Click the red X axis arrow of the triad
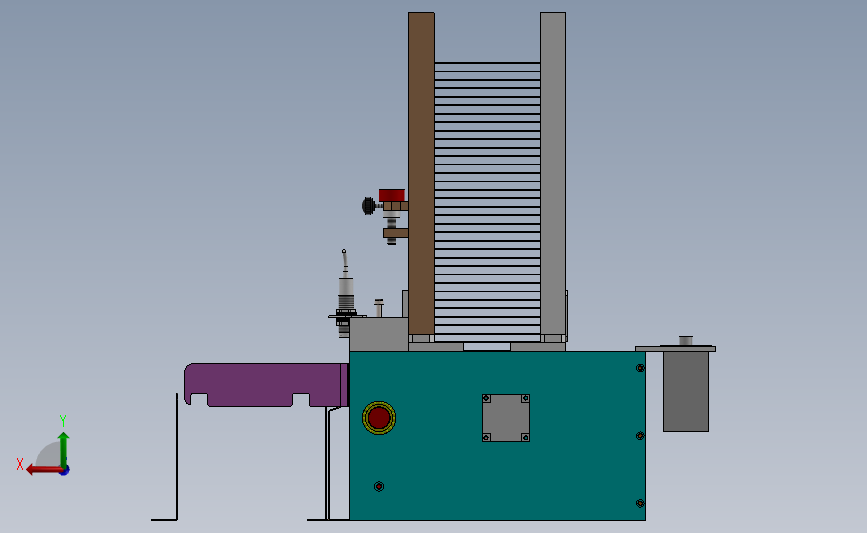The height and width of the screenshot is (533, 867). pyautogui.click(x=44, y=470)
